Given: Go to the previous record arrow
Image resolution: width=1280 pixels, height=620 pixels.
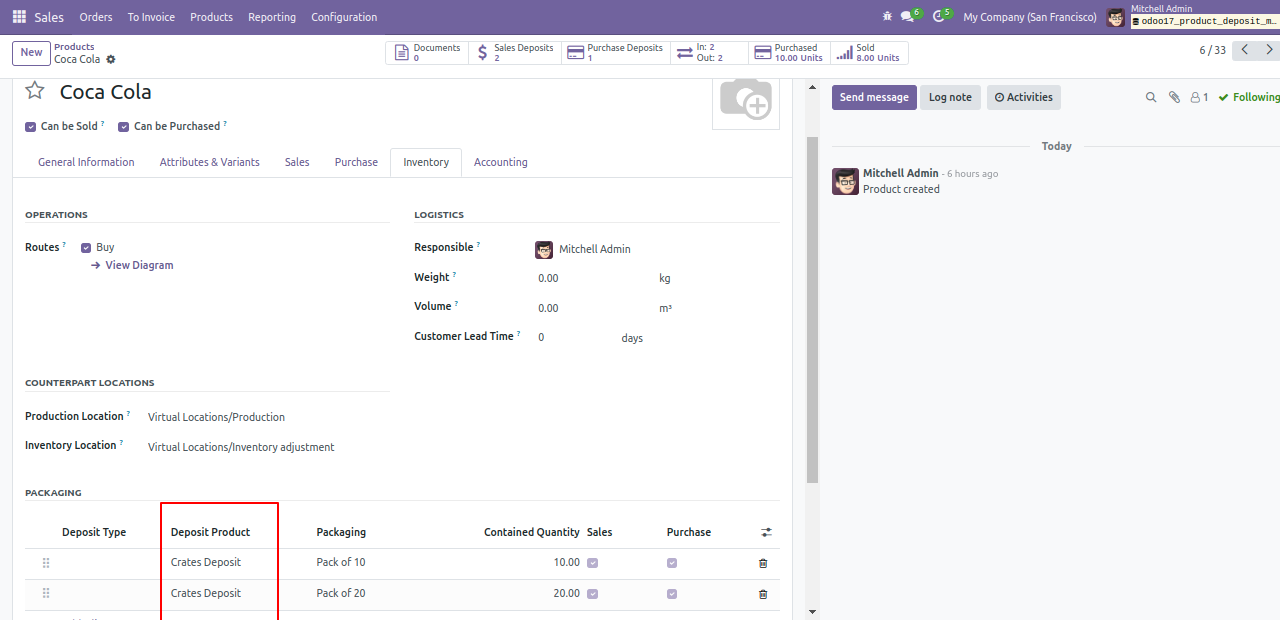Looking at the screenshot, I should point(1245,50).
